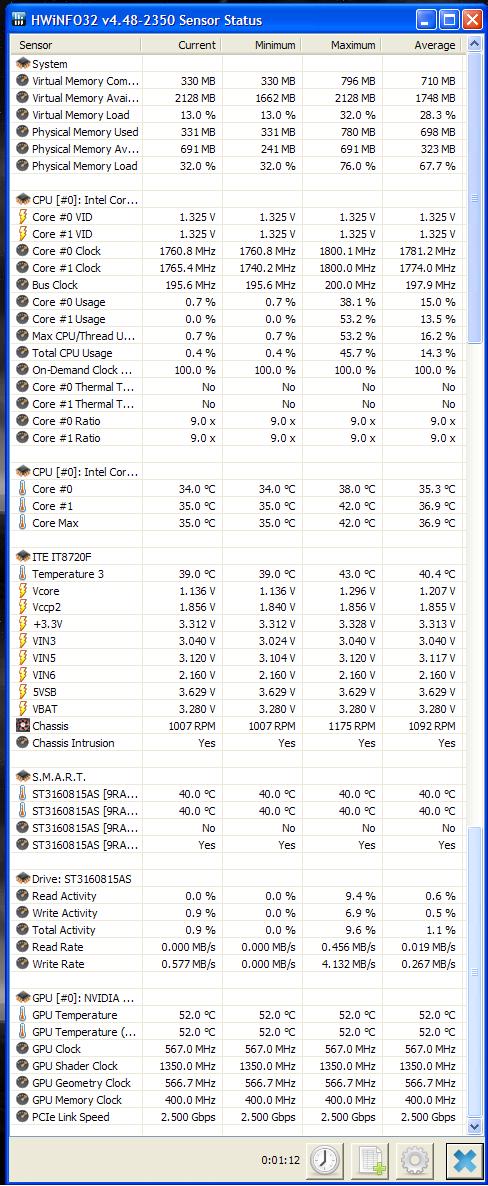Select the Core #0 VID voltage icon

(x=22, y=216)
